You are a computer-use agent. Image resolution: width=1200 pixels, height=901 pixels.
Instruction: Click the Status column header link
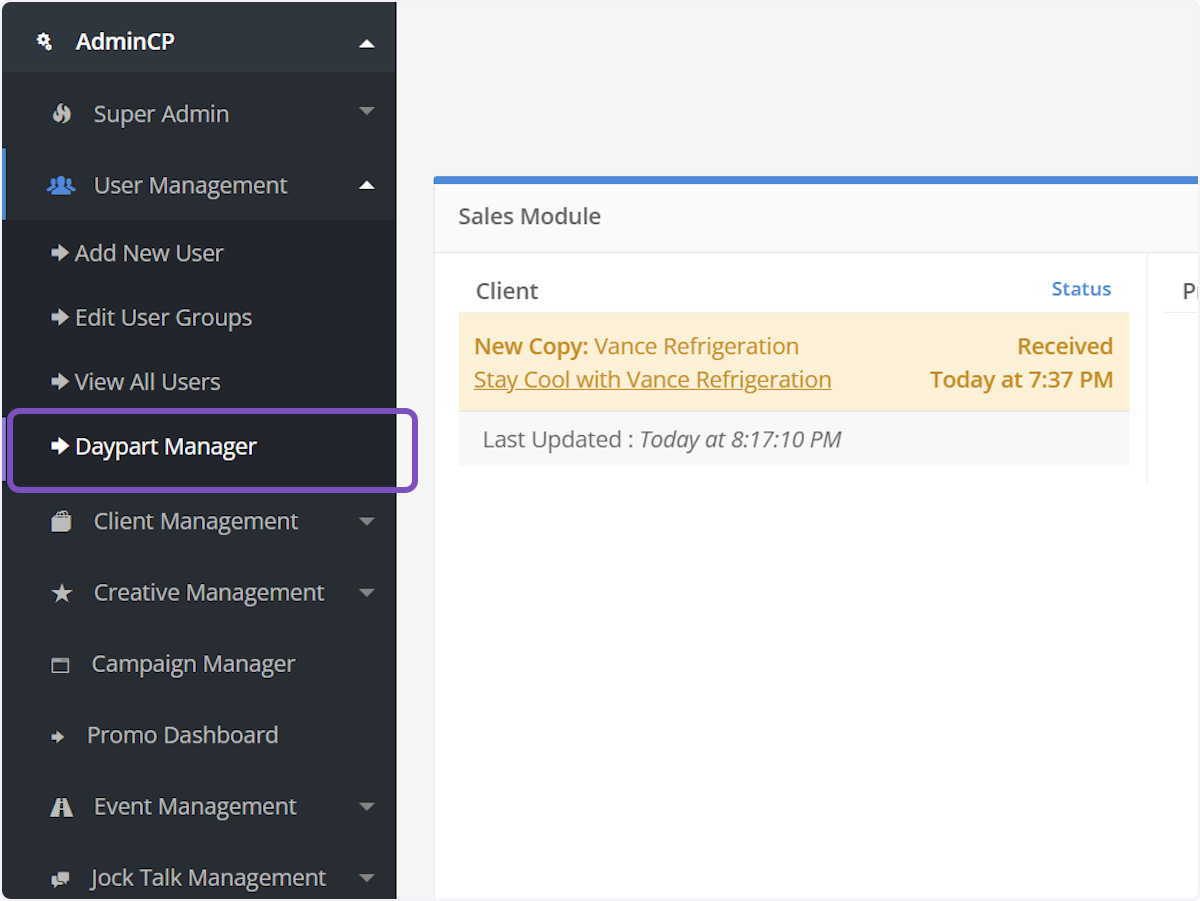1081,289
